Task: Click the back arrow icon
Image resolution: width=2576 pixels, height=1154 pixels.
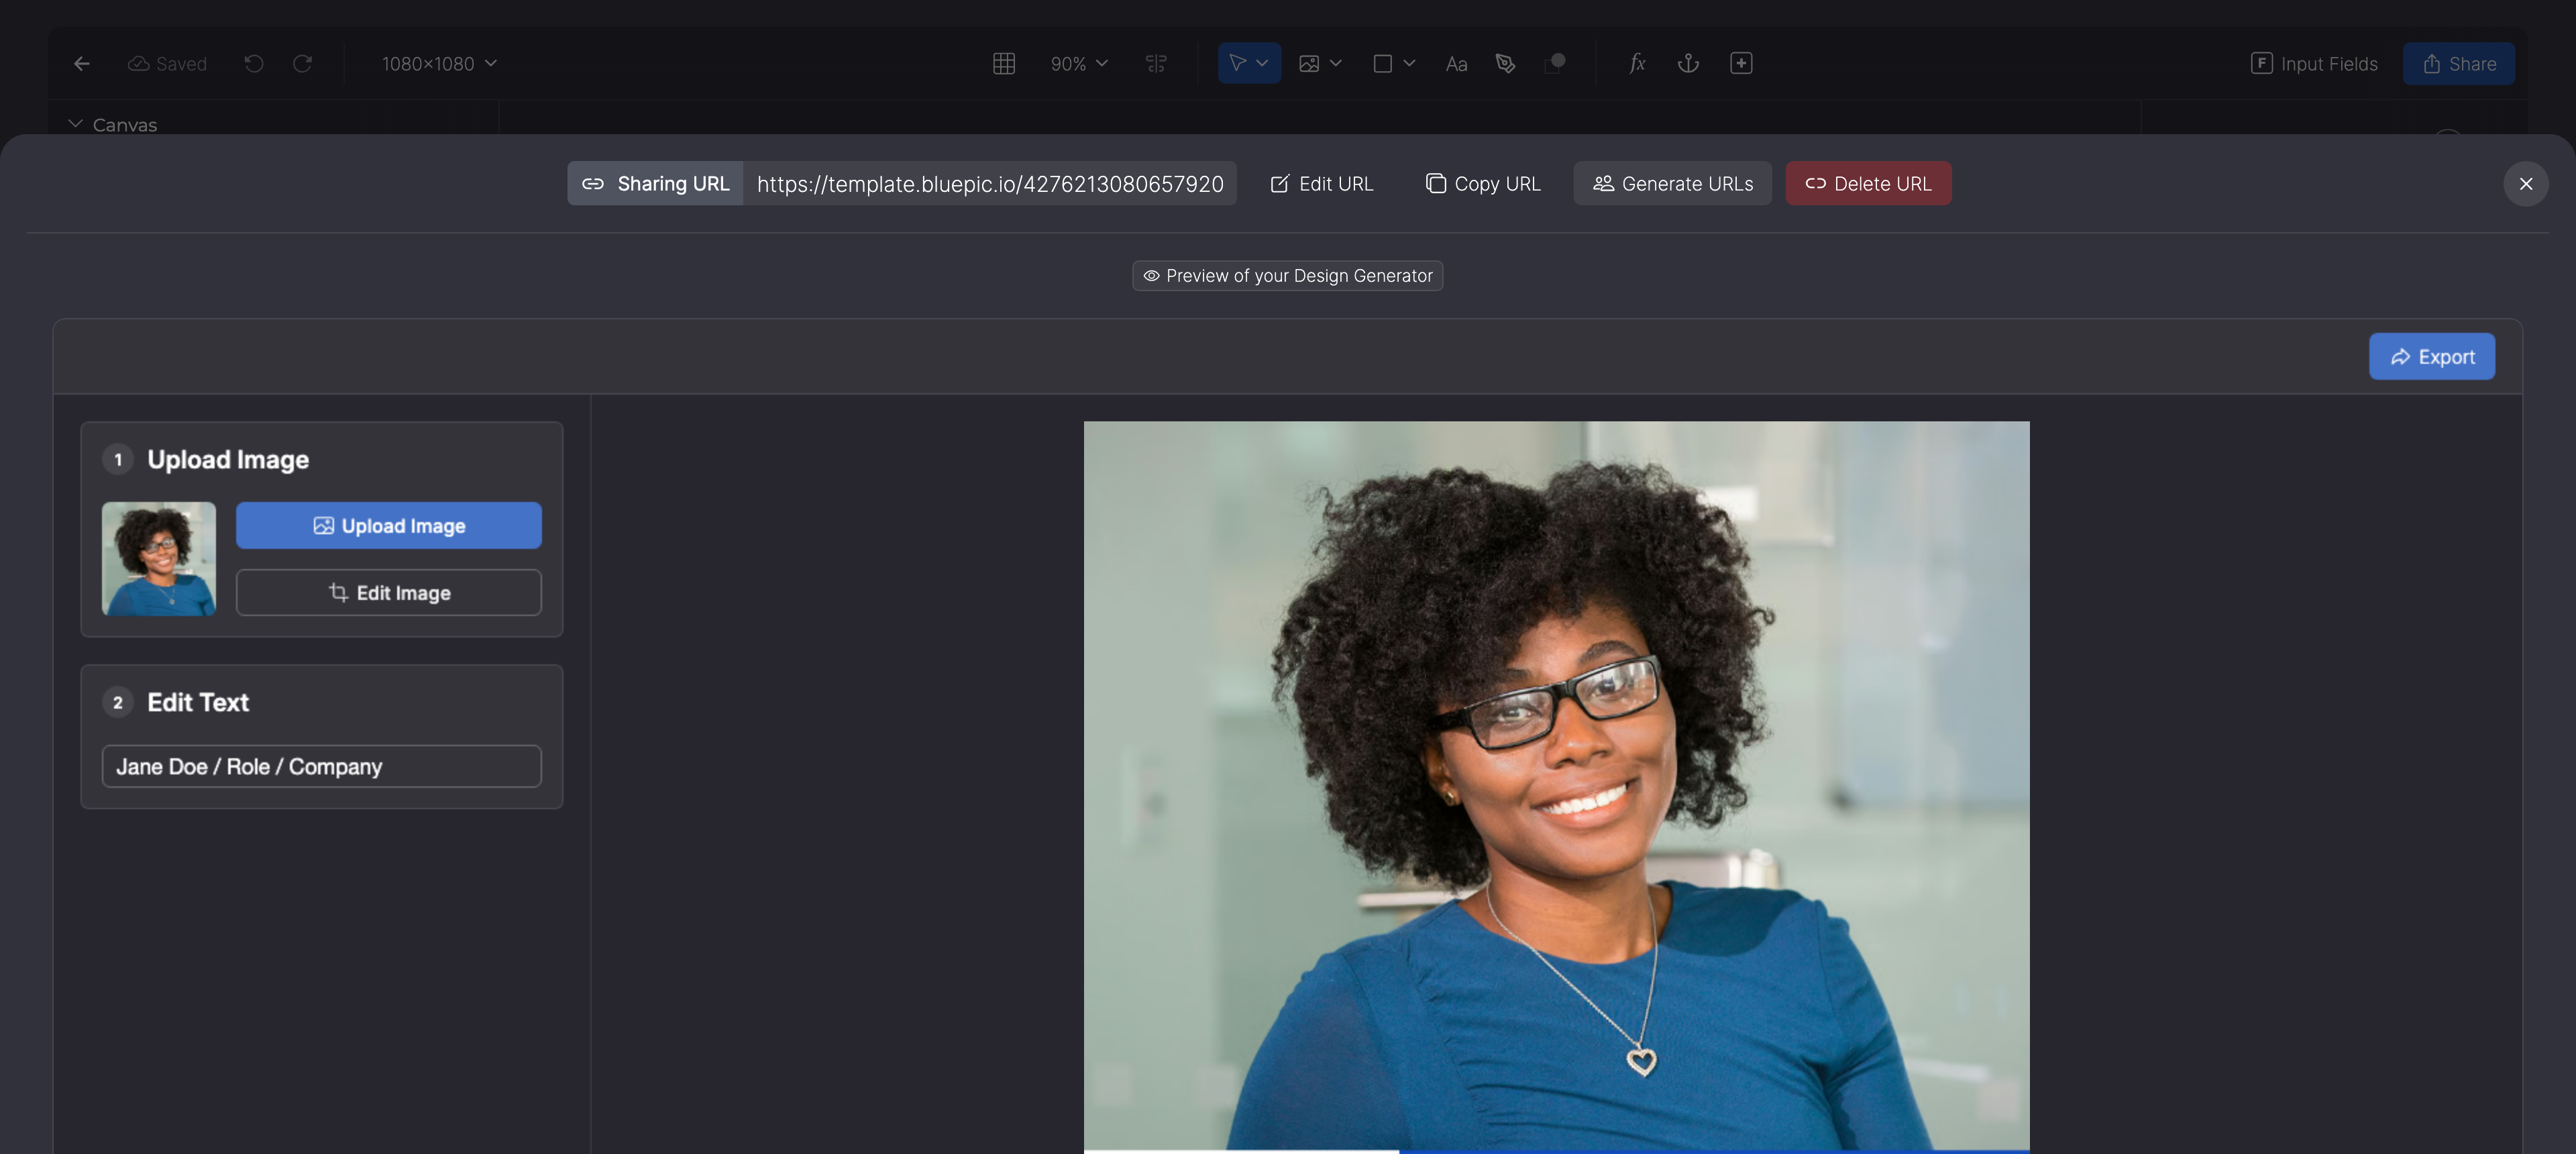Action: point(82,63)
